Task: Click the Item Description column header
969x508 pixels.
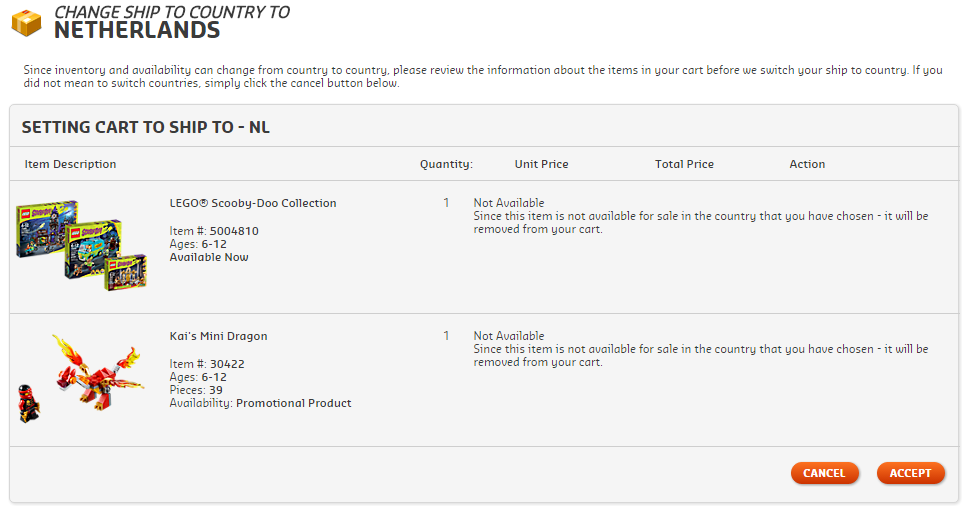Action: (70, 164)
